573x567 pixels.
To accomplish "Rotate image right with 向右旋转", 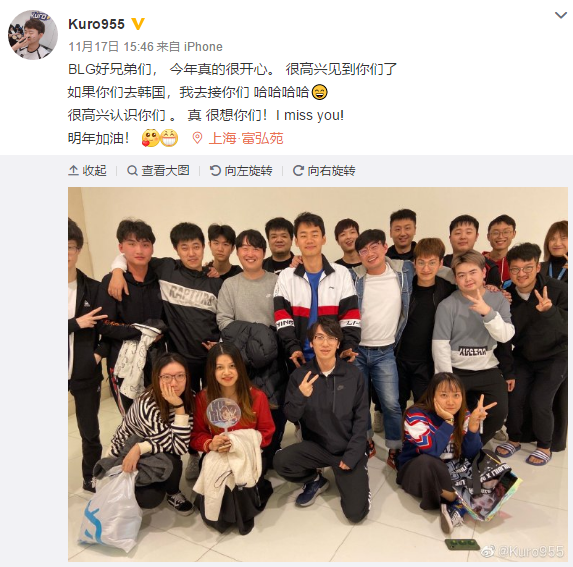I will tap(324, 171).
